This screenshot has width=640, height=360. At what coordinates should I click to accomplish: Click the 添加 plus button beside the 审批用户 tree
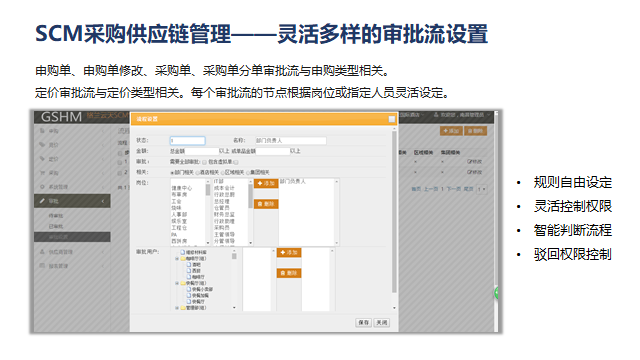[x=289, y=253]
